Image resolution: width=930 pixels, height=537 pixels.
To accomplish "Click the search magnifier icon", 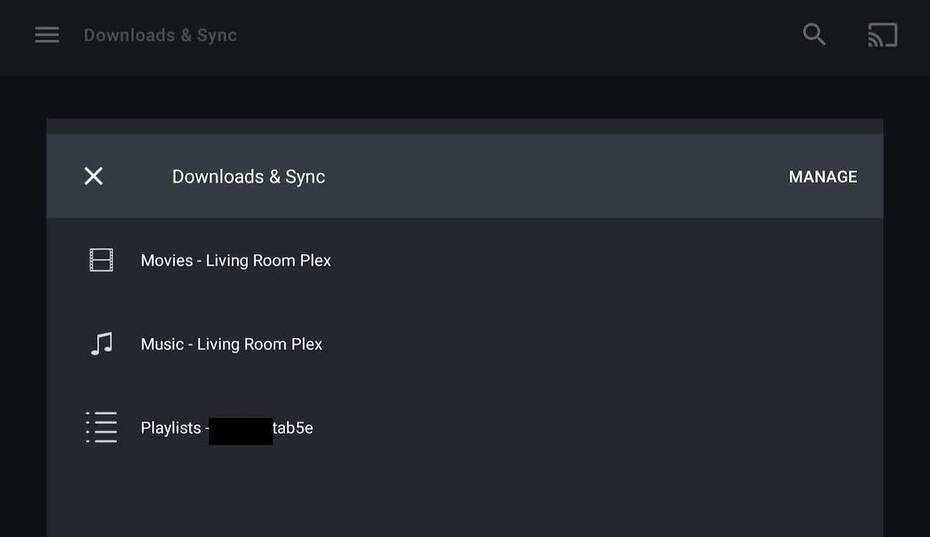I will coord(814,35).
